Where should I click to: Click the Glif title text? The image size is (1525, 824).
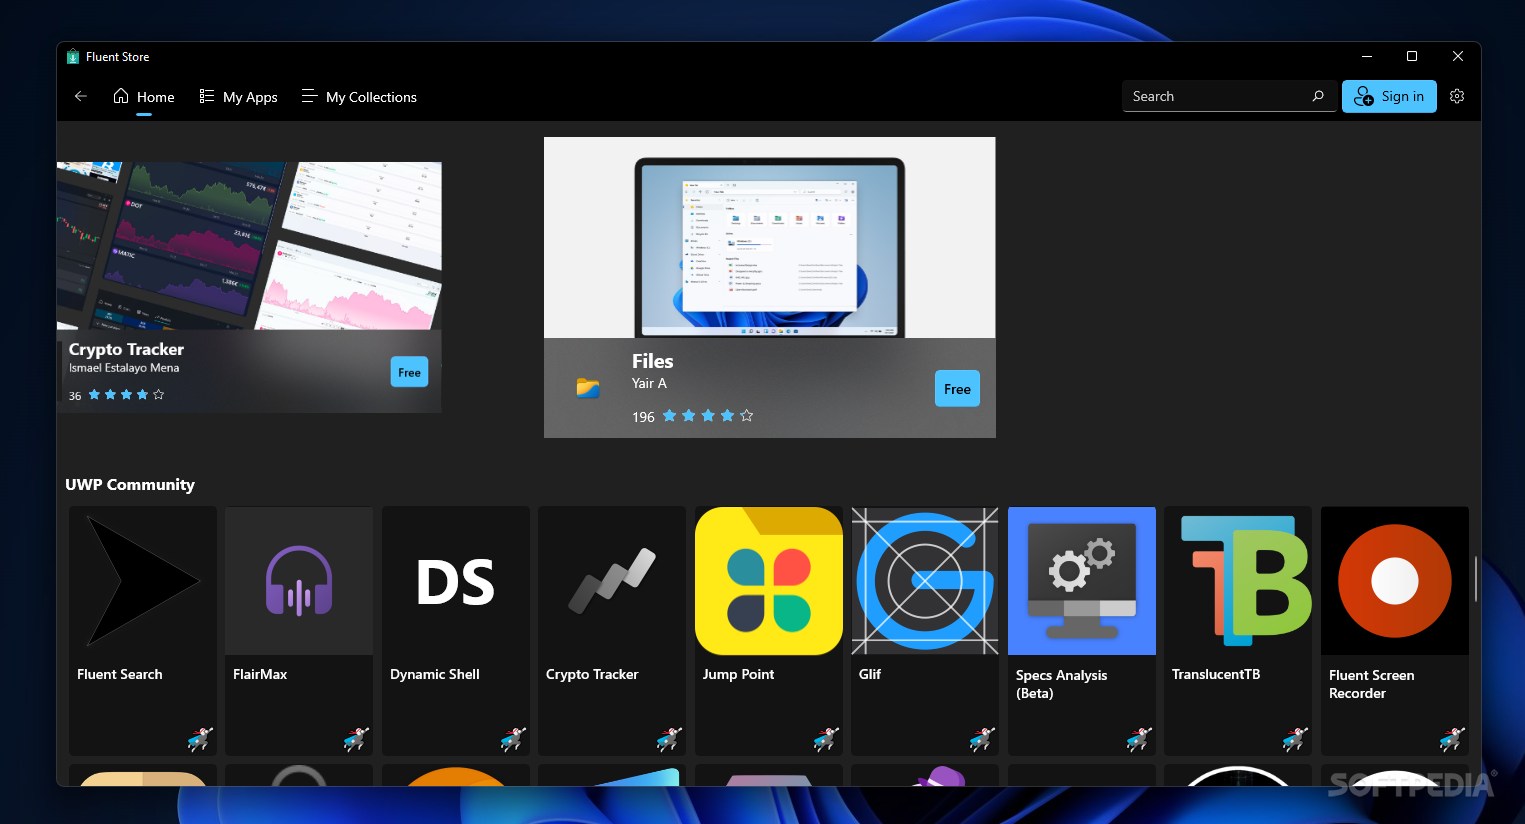870,674
